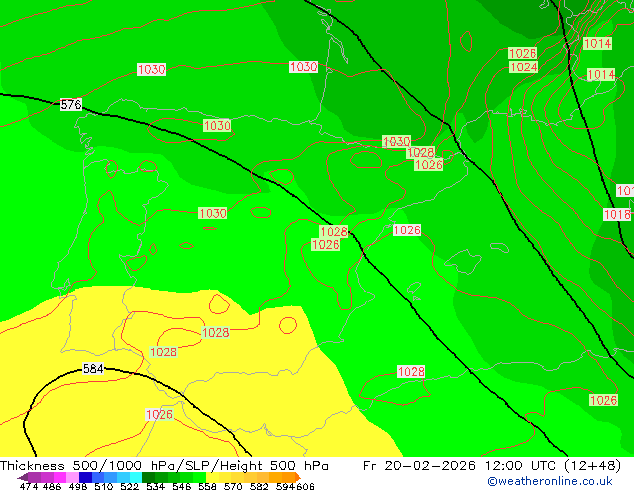Click the legend value 498
This screenshot has height=490, width=634.
(78, 486)
